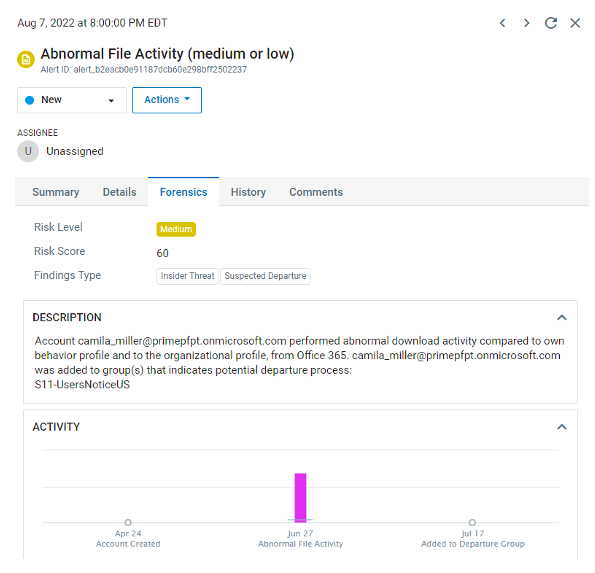Click the Added to Departure Group label
Image resolution: width=595 pixels, height=573 pixels.
pos(472,544)
